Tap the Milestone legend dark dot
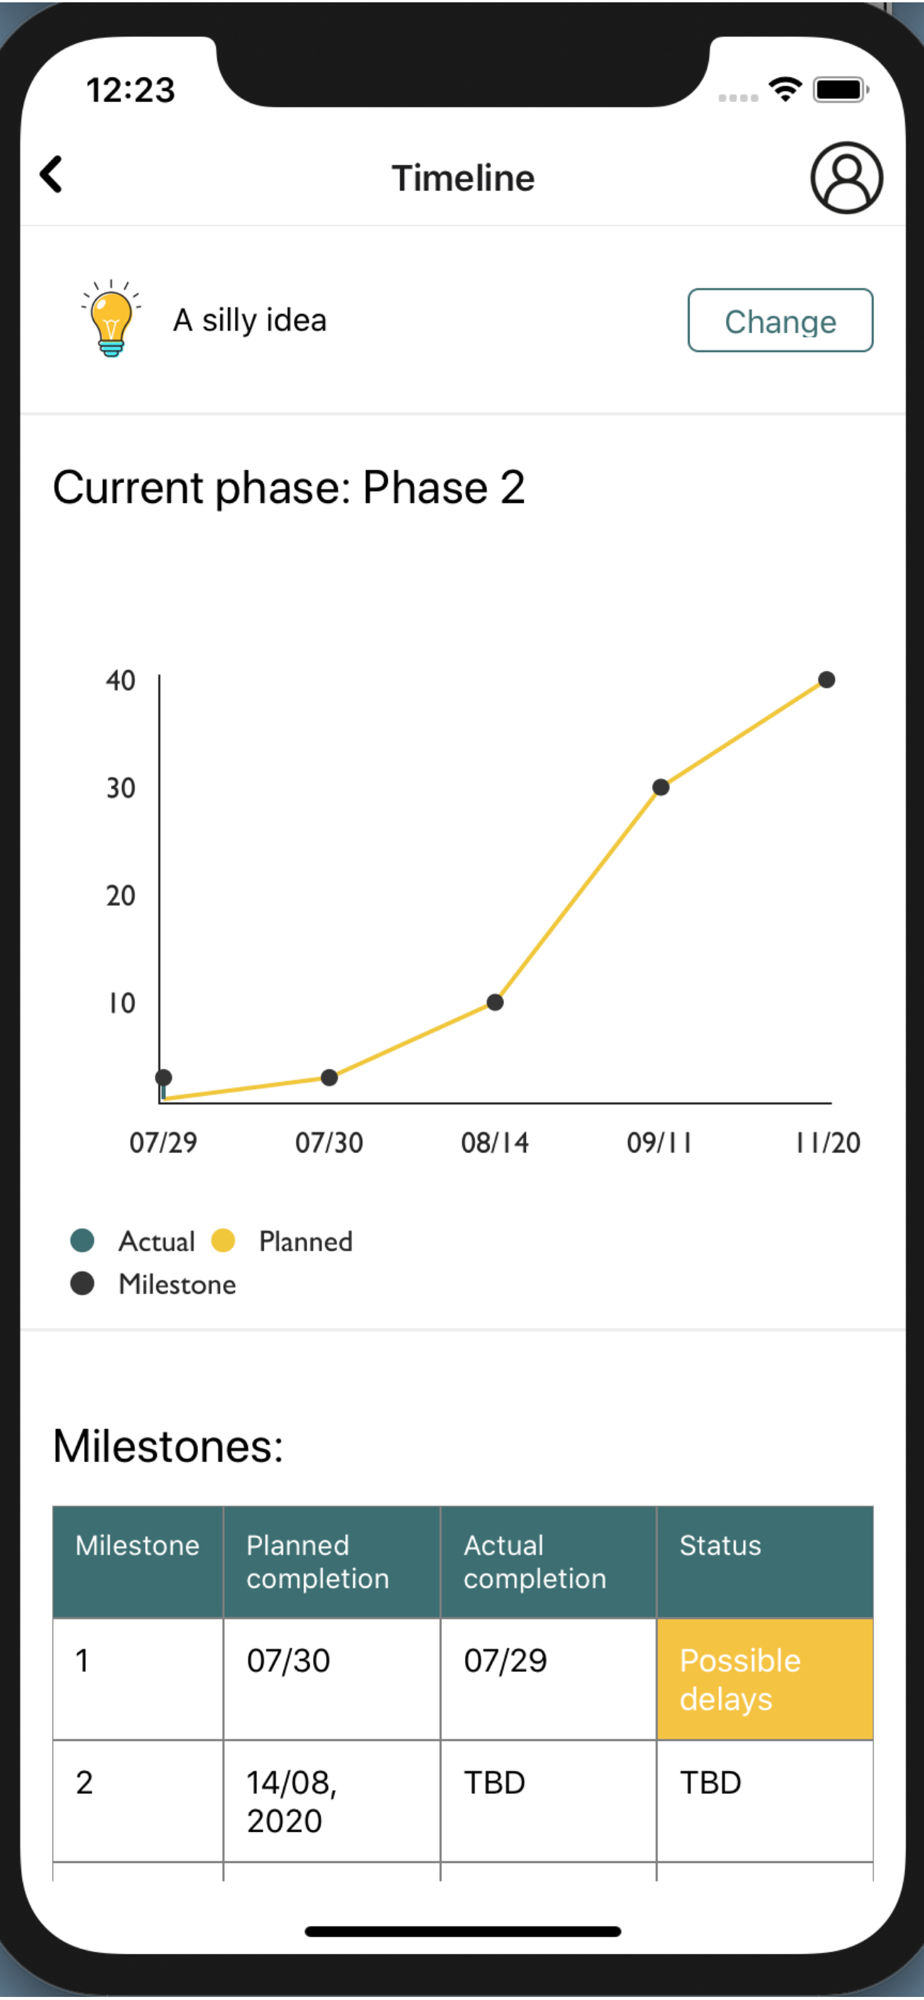 tap(83, 1284)
